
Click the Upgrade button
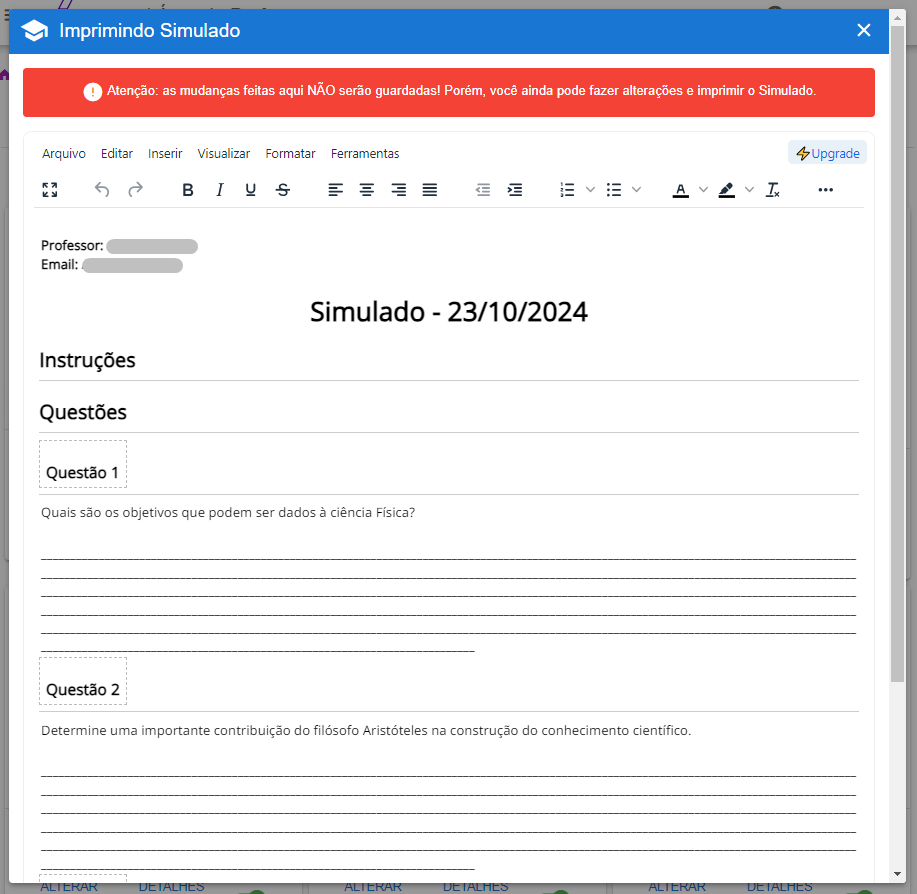pos(827,154)
